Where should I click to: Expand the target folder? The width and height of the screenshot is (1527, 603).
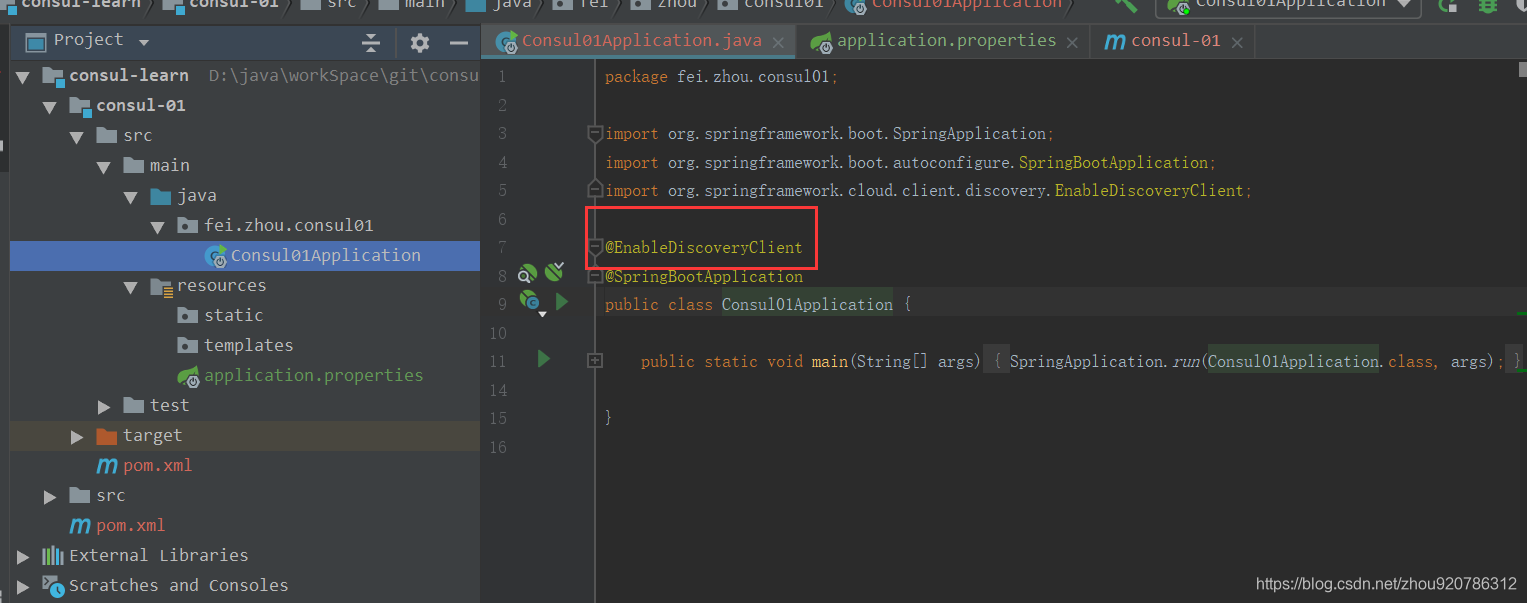point(77,436)
